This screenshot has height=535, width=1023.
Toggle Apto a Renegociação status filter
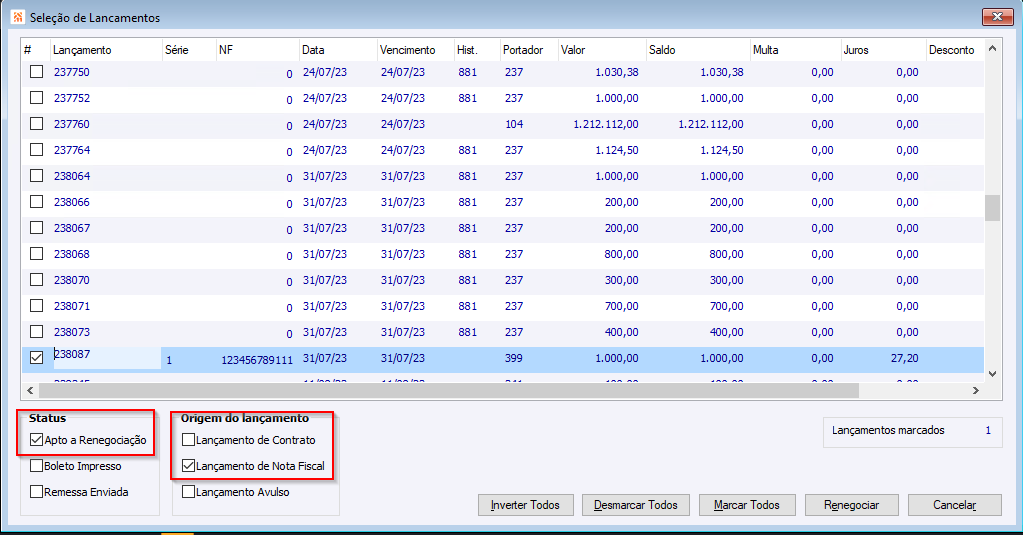click(x=37, y=440)
